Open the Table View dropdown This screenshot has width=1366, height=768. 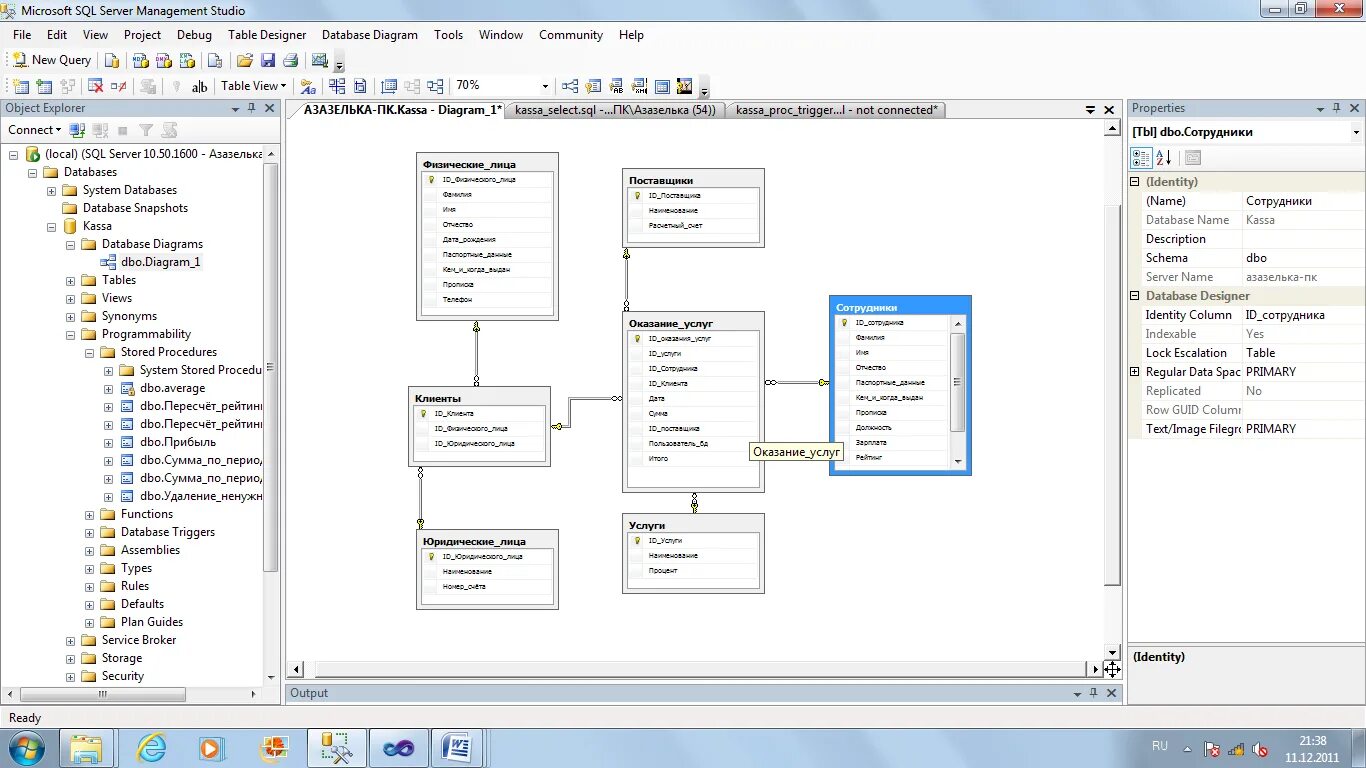(x=253, y=86)
